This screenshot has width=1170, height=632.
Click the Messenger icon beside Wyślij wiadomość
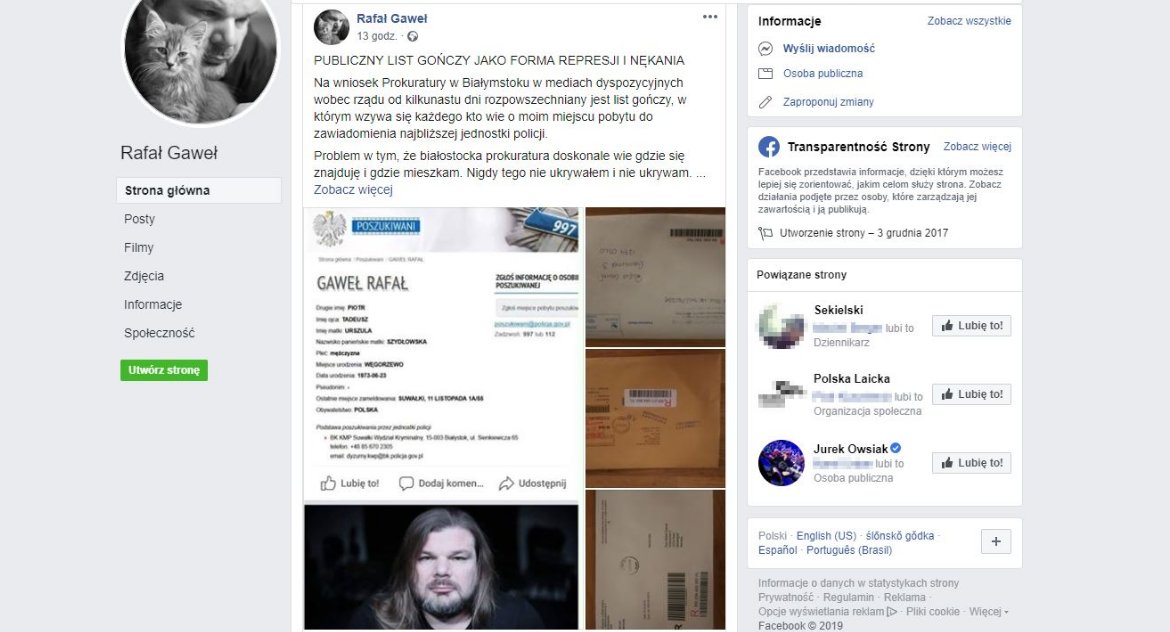tap(765, 49)
